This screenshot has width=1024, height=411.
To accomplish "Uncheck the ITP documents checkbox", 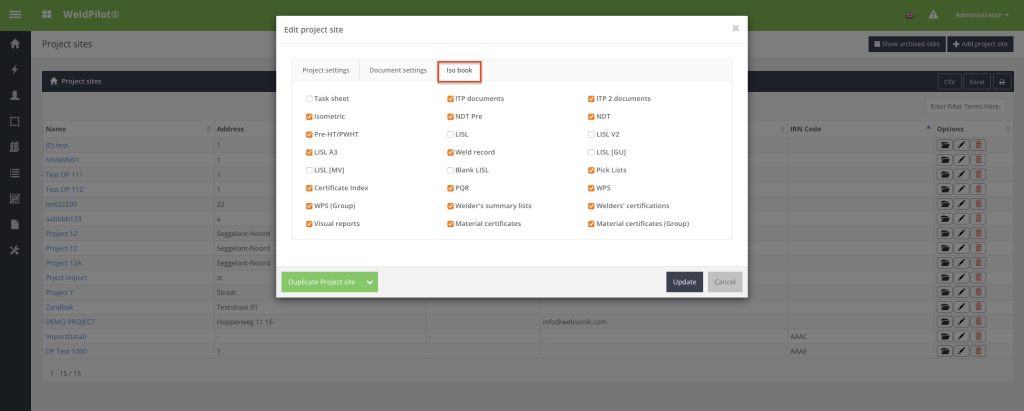I will pyautogui.click(x=451, y=99).
